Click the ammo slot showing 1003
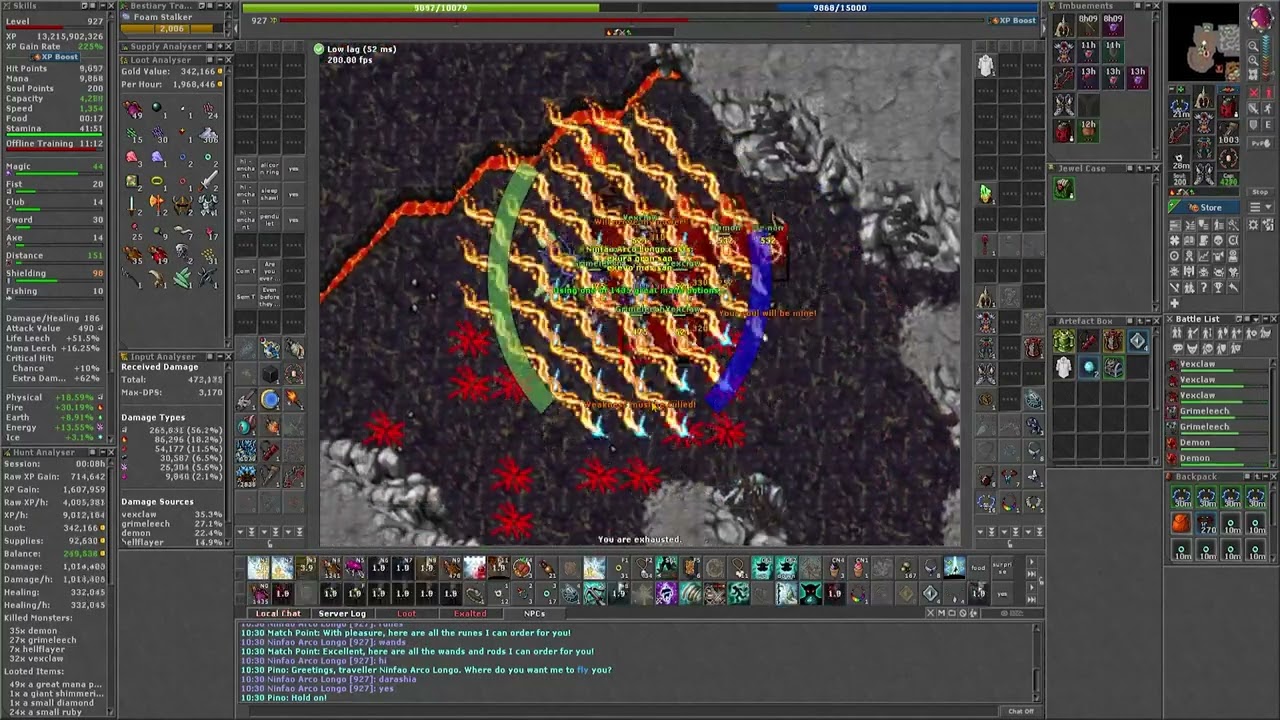This screenshot has width=1280, height=720. click(1227, 133)
